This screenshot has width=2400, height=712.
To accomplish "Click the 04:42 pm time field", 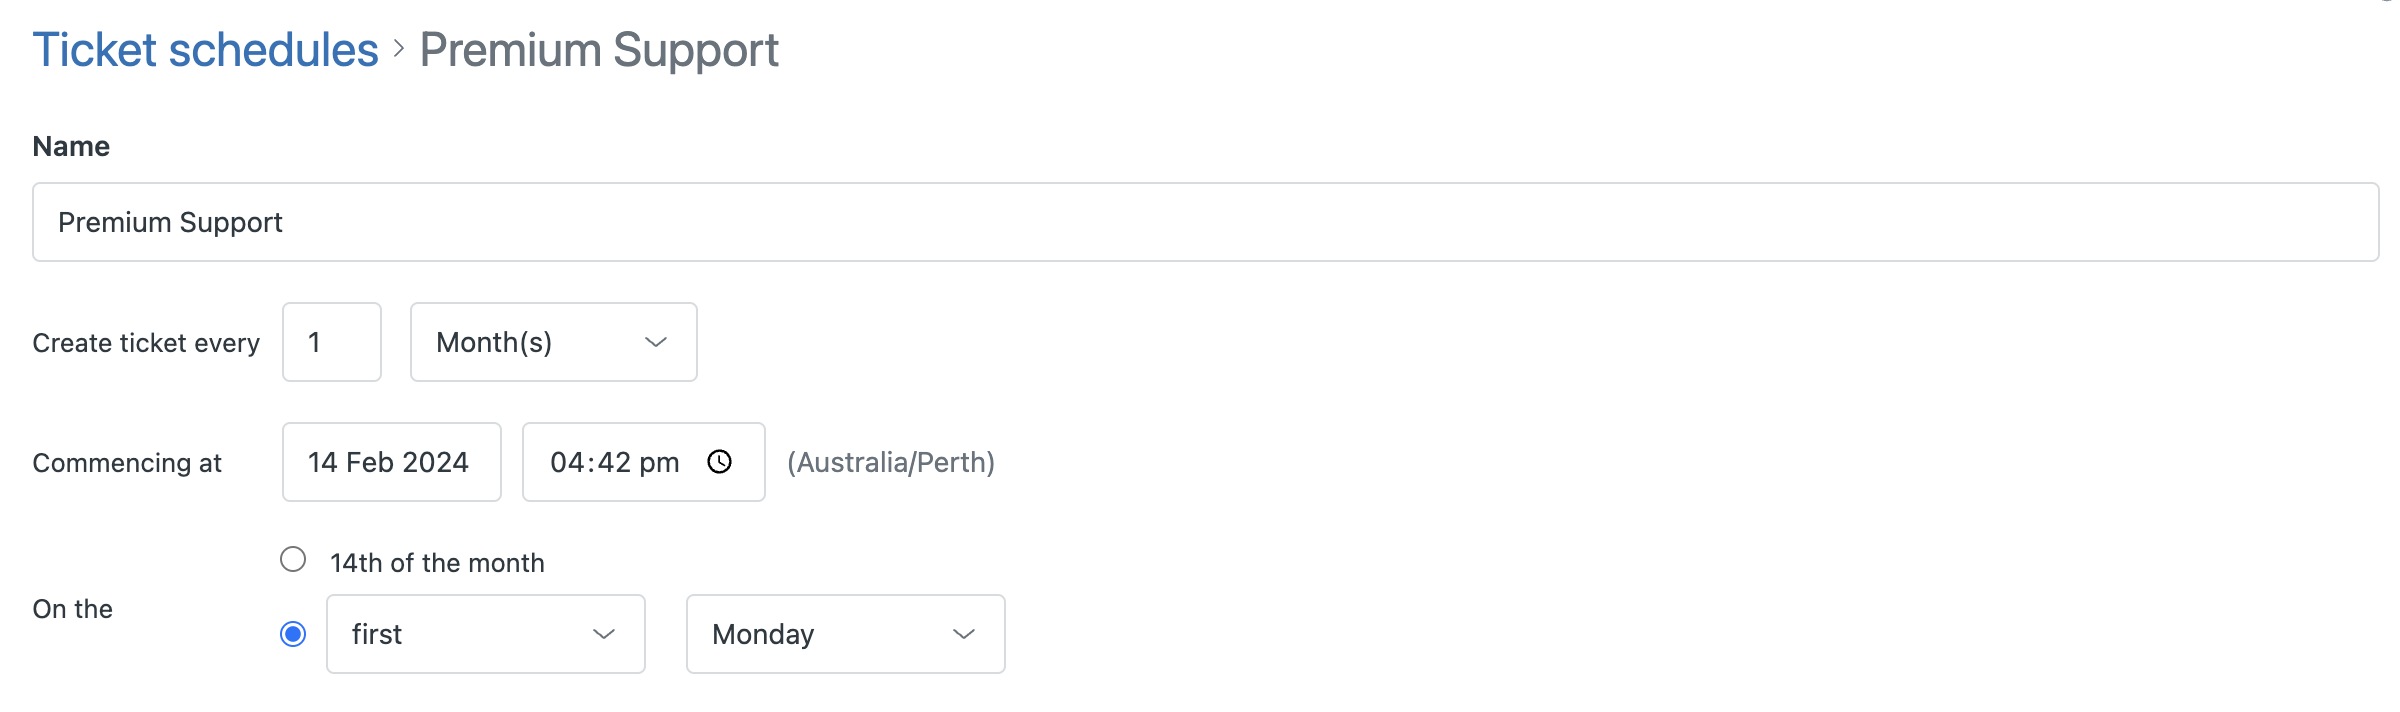I will [x=614, y=462].
